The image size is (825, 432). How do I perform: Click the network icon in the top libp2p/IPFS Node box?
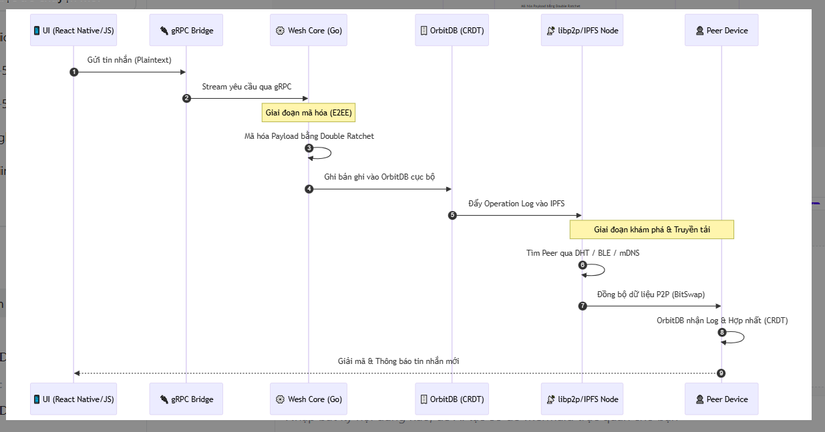[551, 31]
